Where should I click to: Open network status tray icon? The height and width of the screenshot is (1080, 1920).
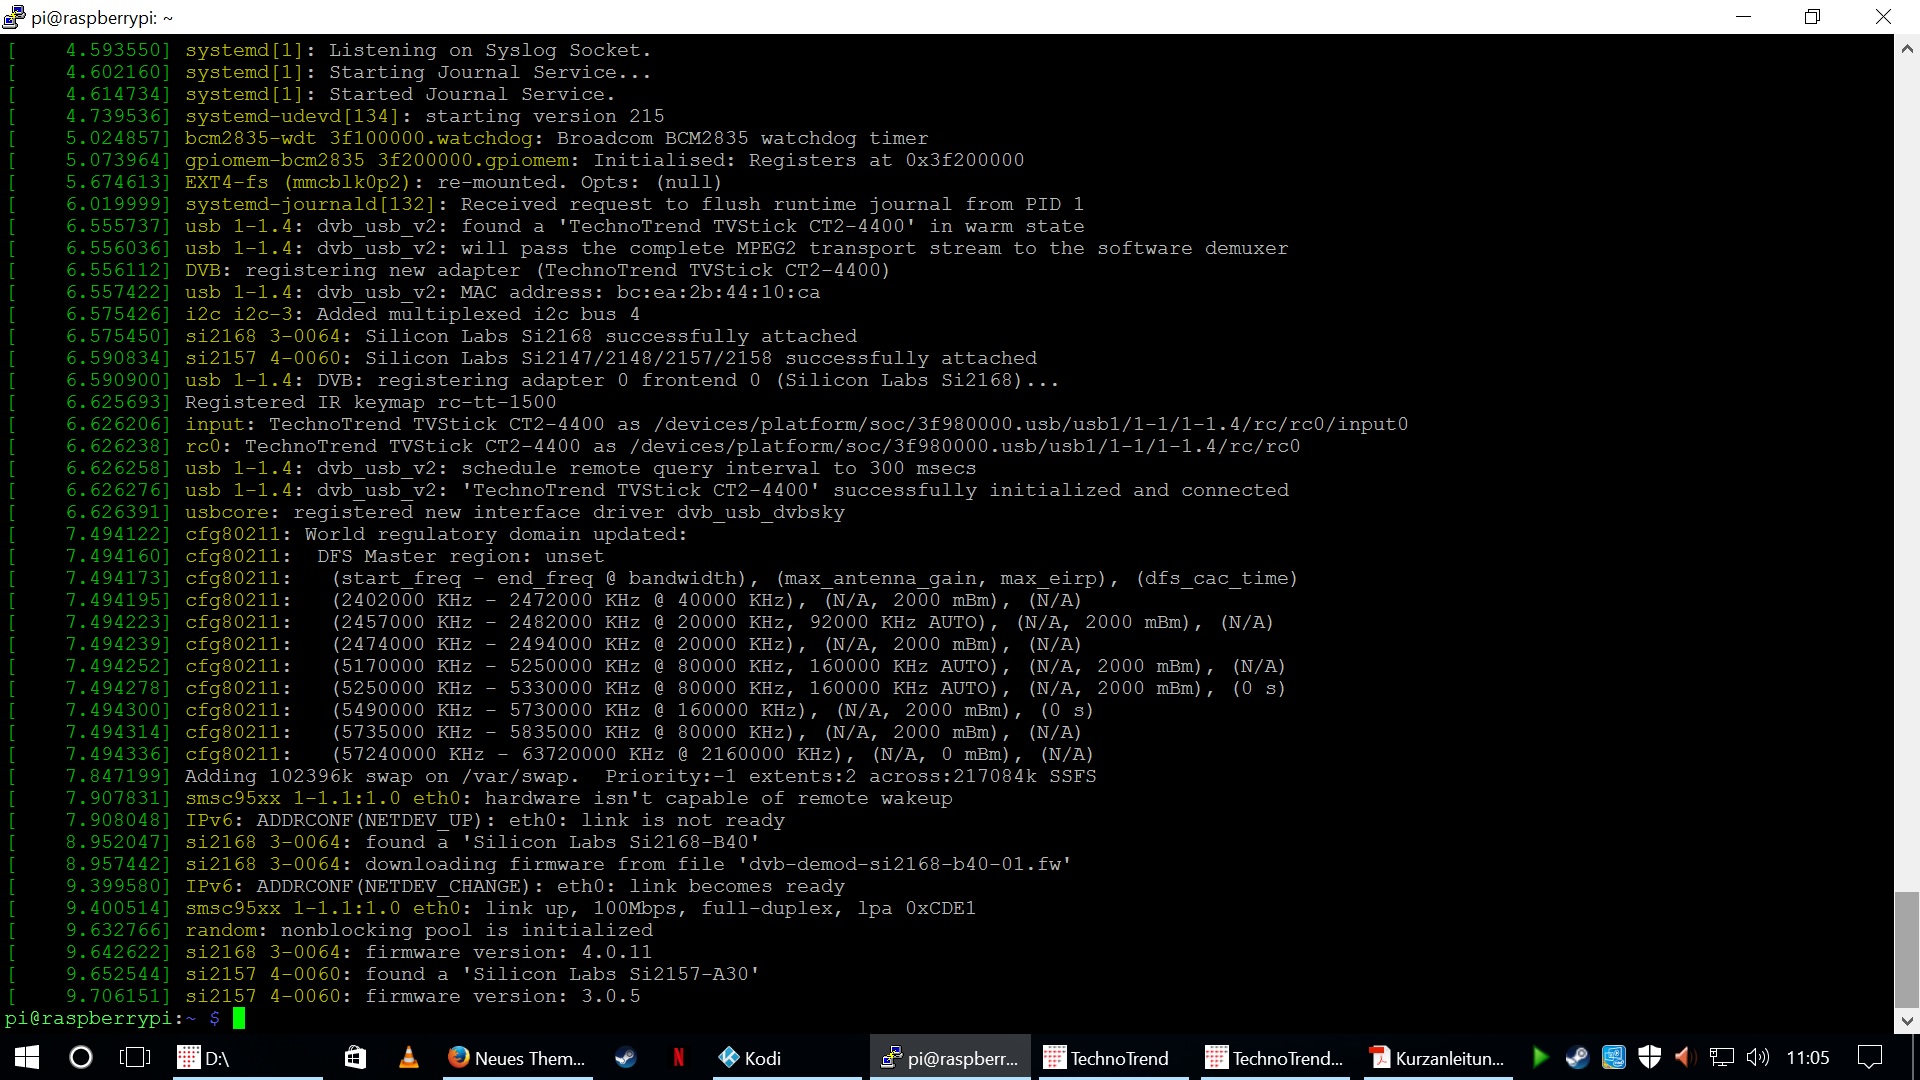1721,1057
